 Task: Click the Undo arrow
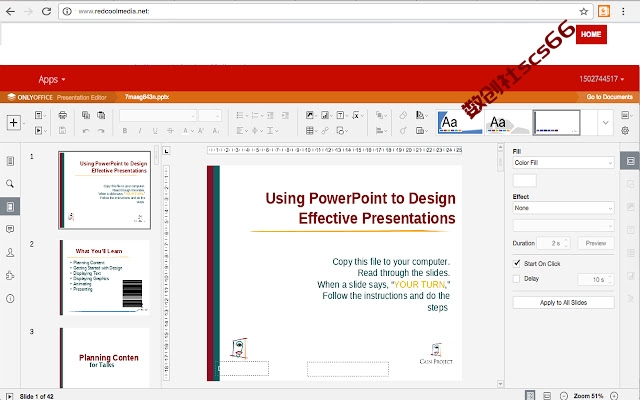point(86,131)
